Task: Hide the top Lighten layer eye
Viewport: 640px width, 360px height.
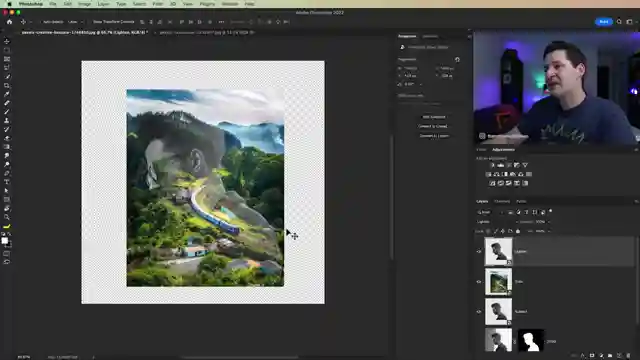Action: click(x=479, y=251)
